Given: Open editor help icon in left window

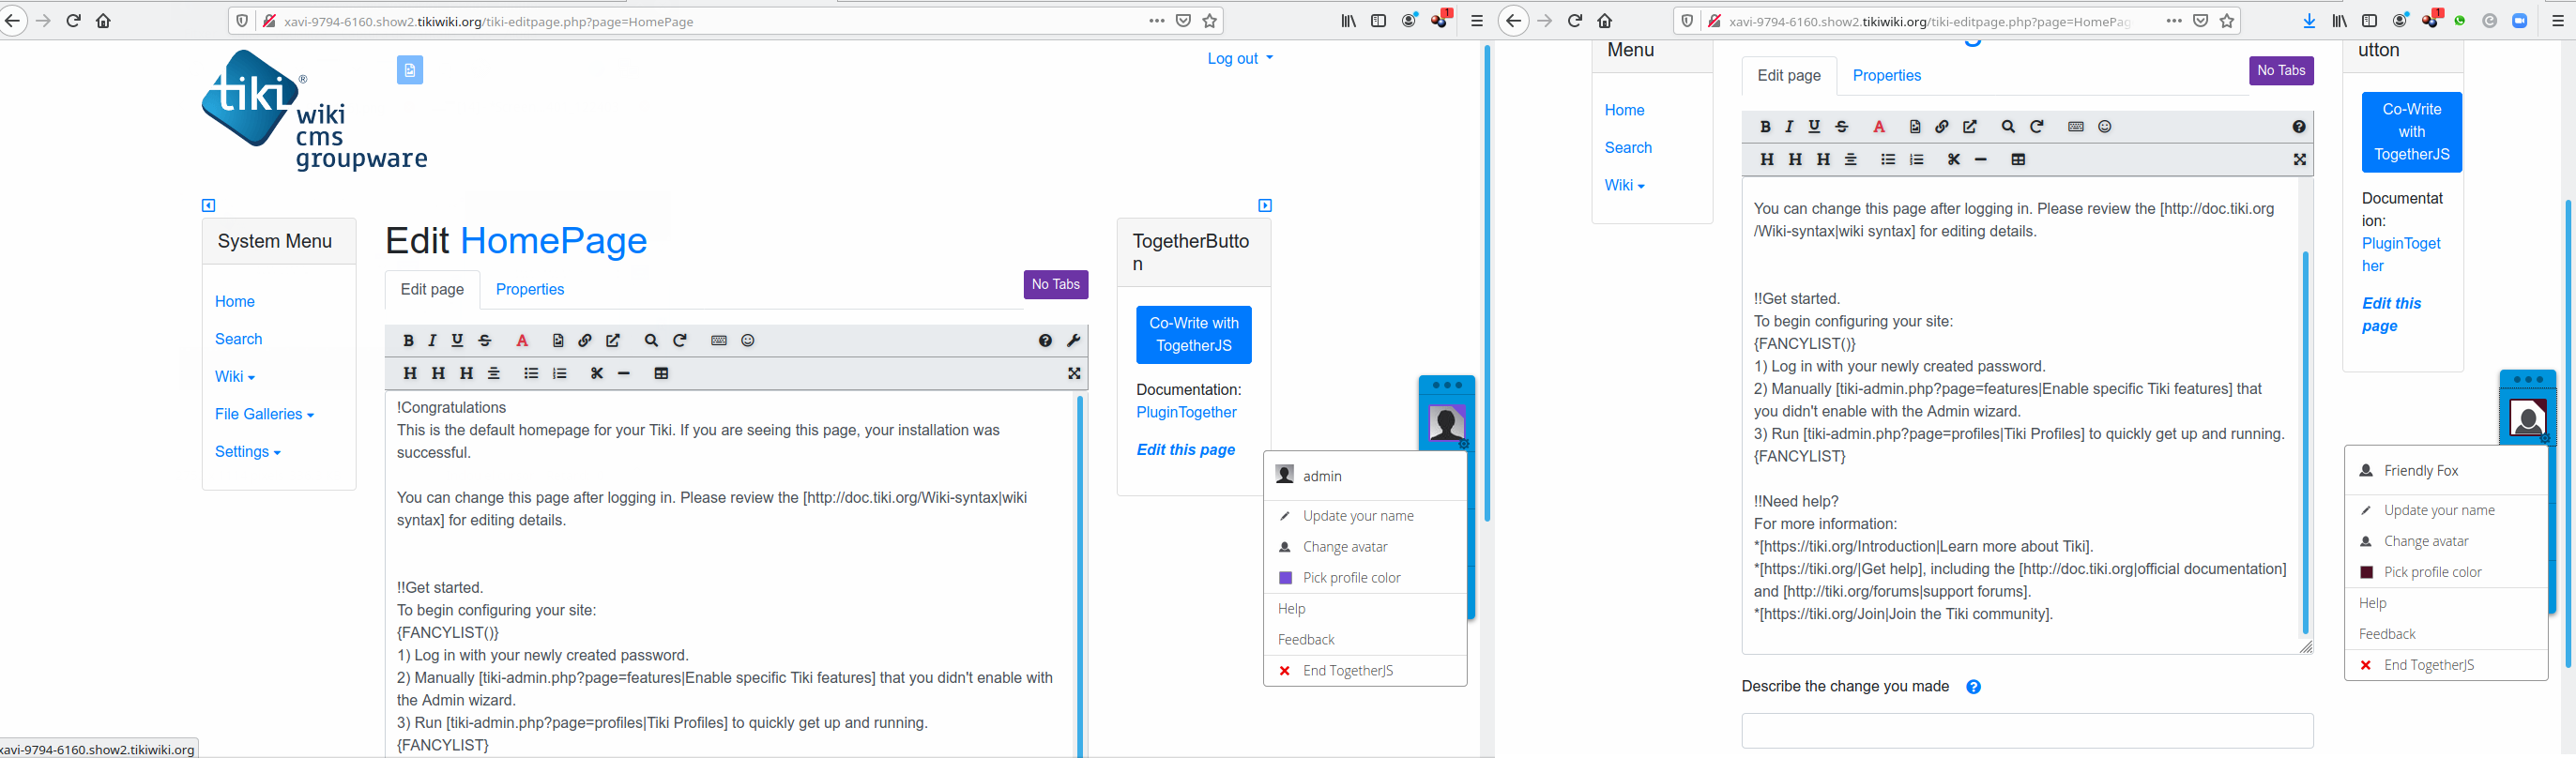Looking at the screenshot, I should click(1045, 341).
